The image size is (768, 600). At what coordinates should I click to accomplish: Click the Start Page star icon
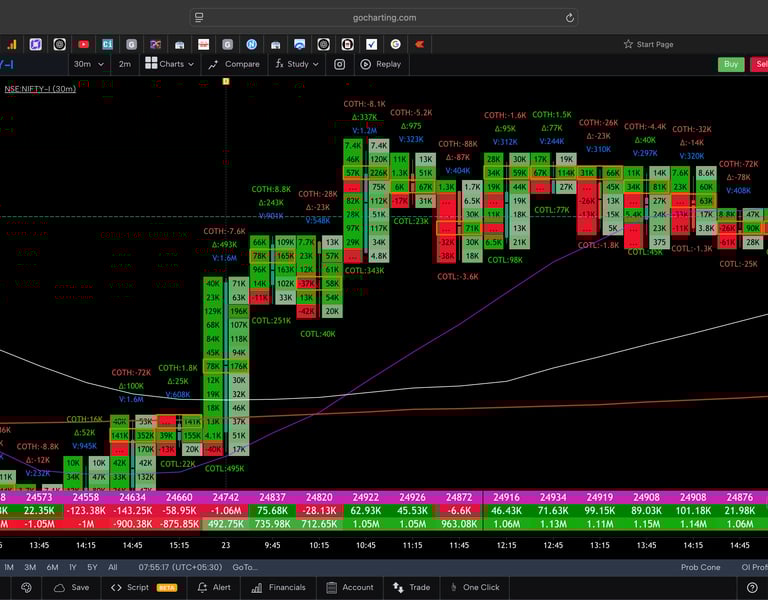coord(628,44)
